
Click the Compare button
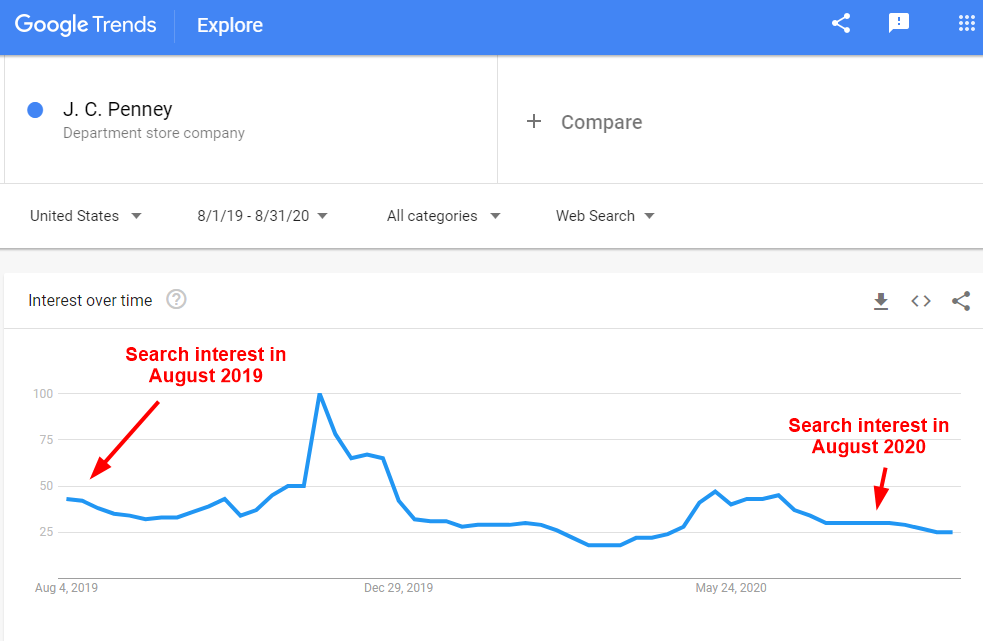pyautogui.click(x=601, y=122)
